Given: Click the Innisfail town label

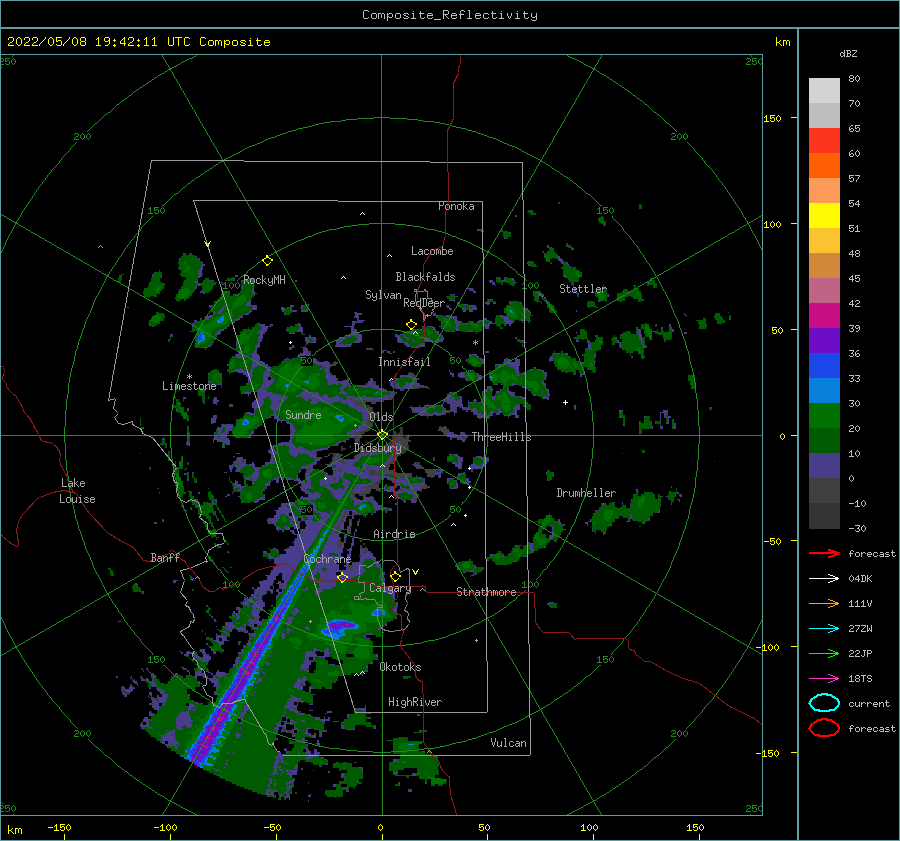Looking at the screenshot, I should tap(404, 362).
